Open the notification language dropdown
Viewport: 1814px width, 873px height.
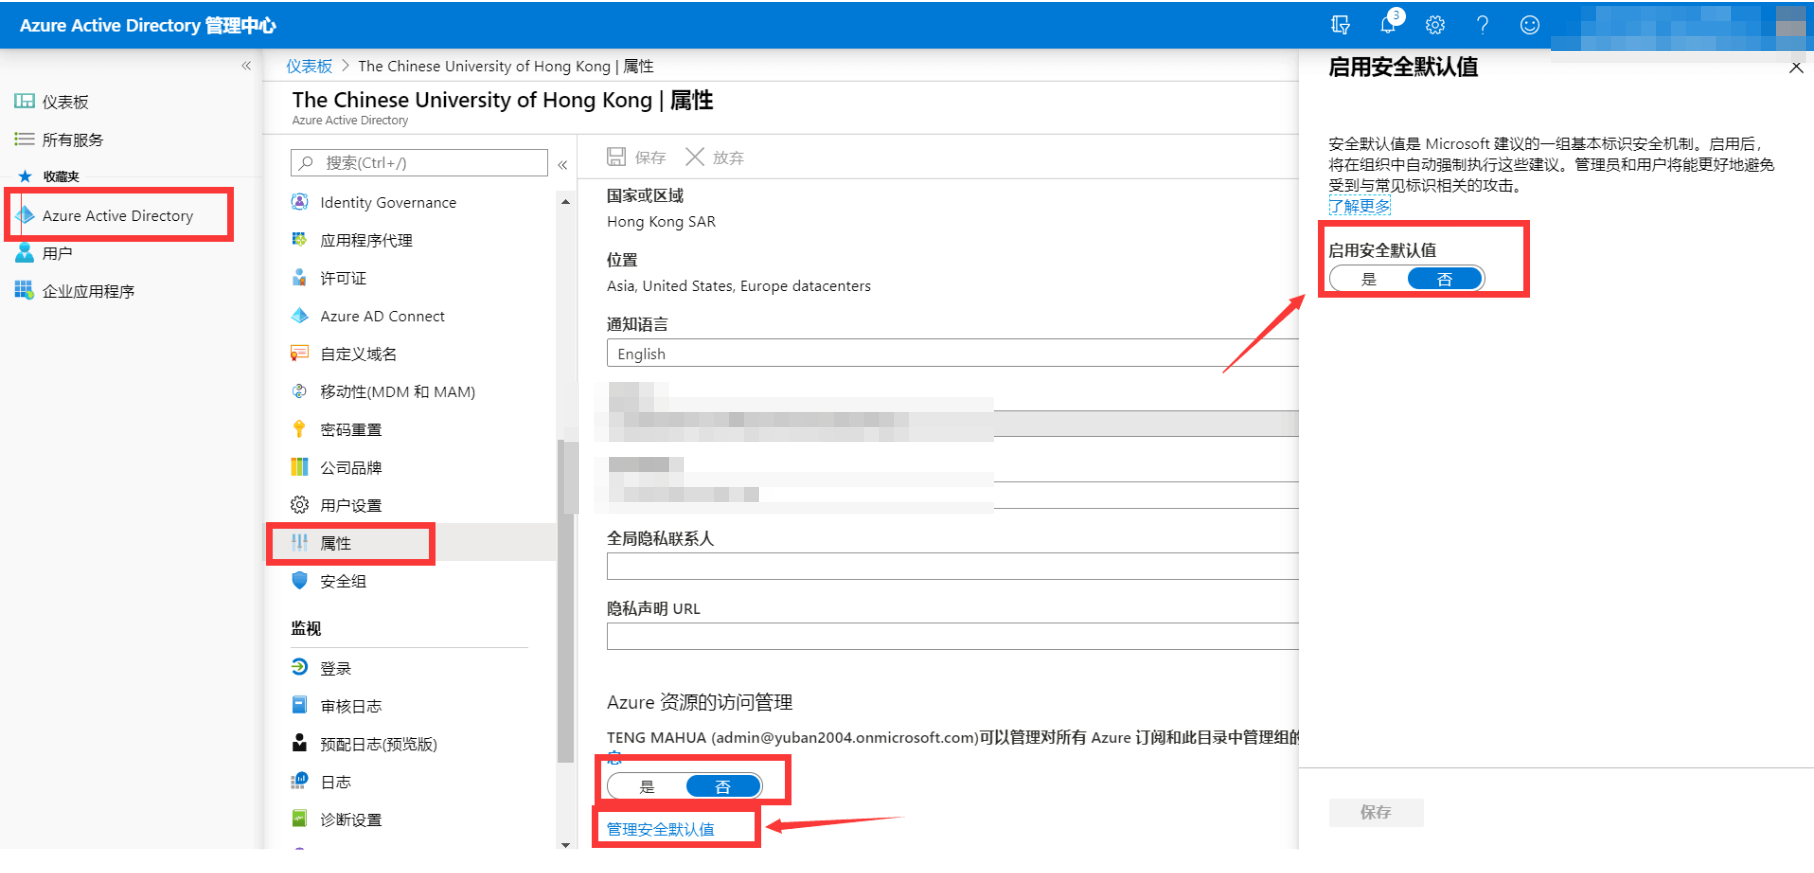(x=952, y=353)
